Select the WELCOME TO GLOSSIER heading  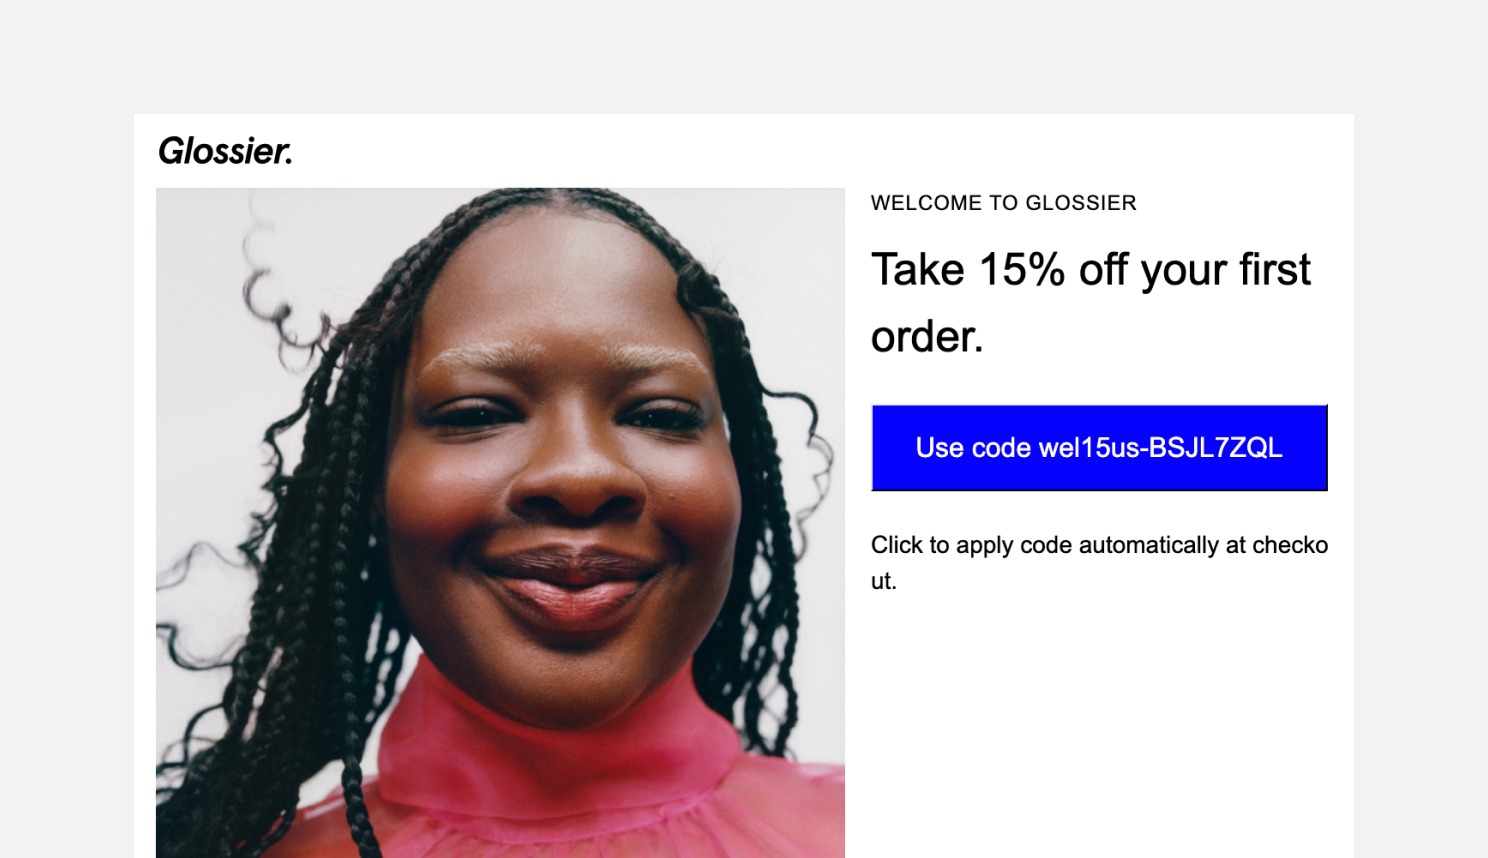point(1003,203)
